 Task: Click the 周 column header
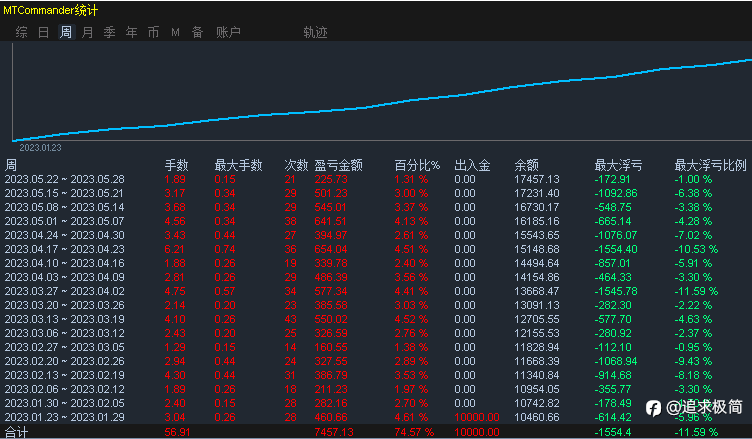[11, 166]
